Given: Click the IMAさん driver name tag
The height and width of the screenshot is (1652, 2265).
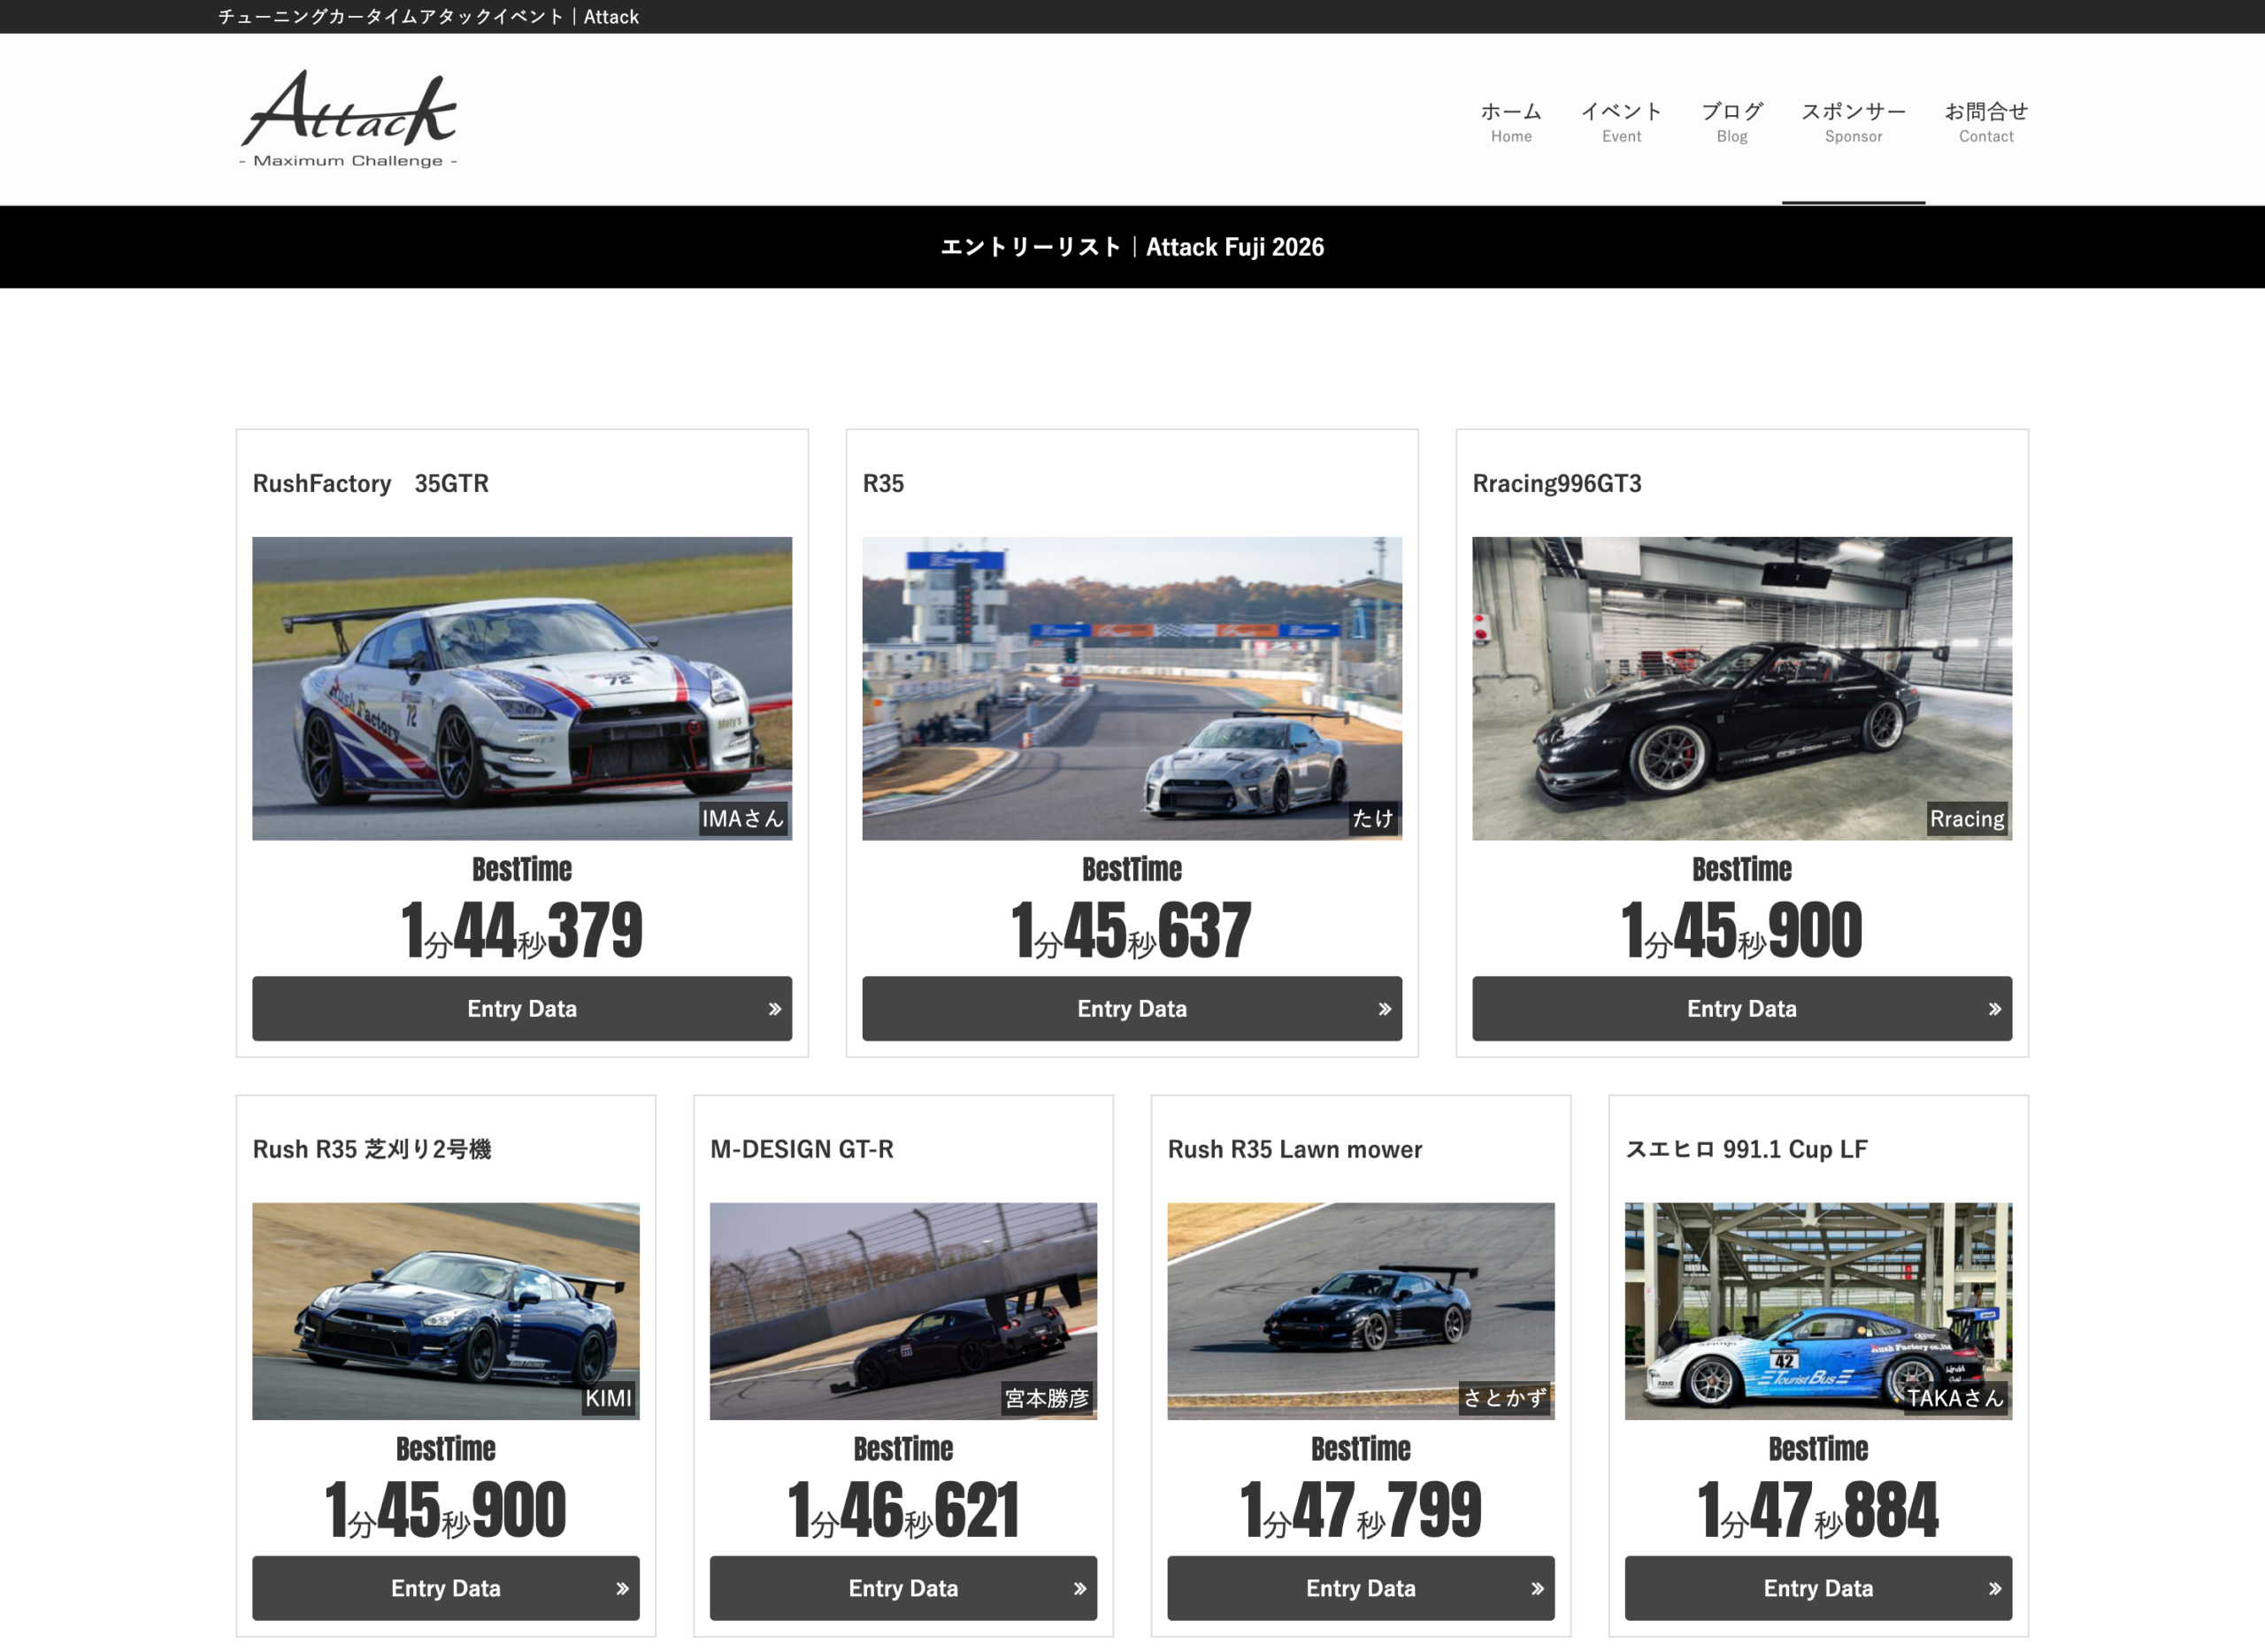Looking at the screenshot, I should point(742,819).
